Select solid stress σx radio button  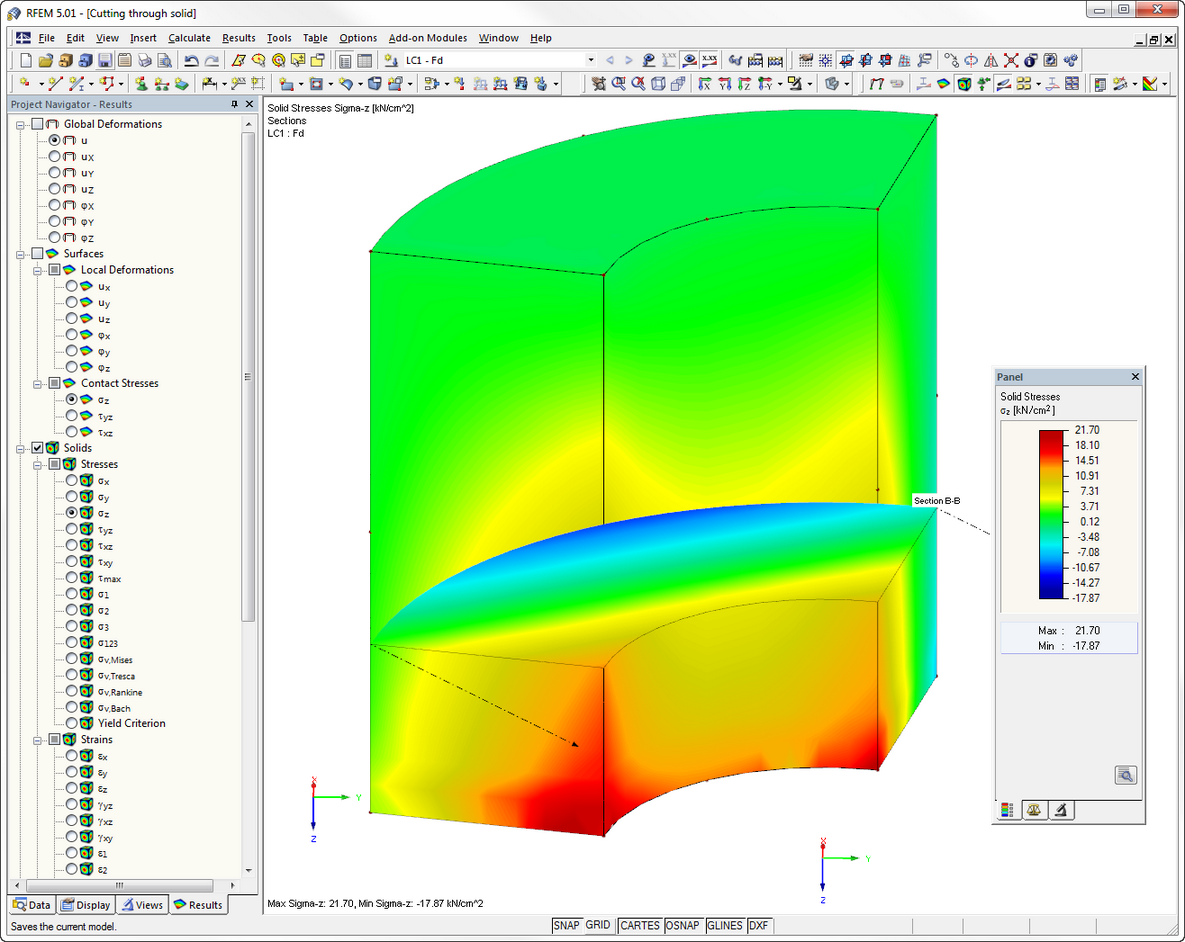[71, 480]
